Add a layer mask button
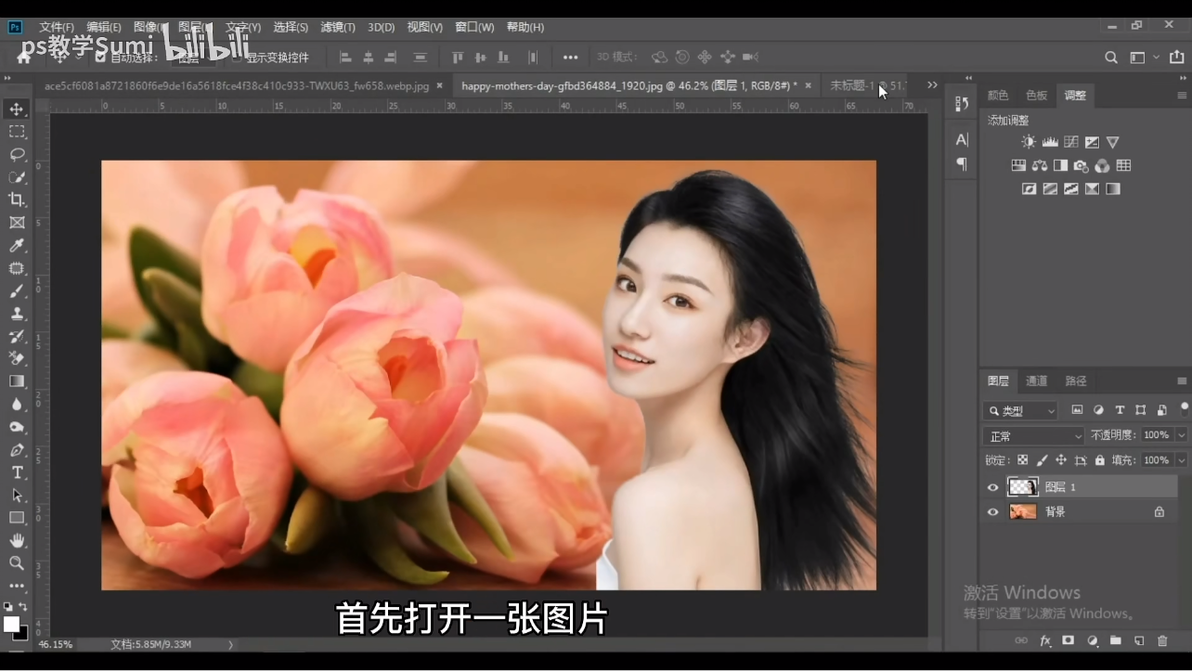Viewport: 1192px width, 671px height. (1068, 641)
